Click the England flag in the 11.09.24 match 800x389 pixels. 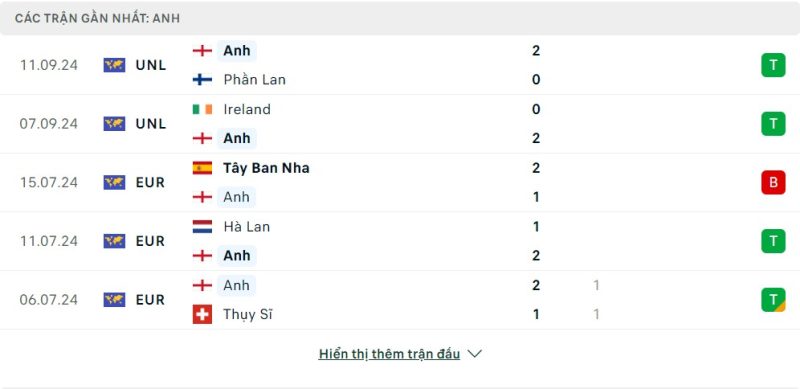202,51
